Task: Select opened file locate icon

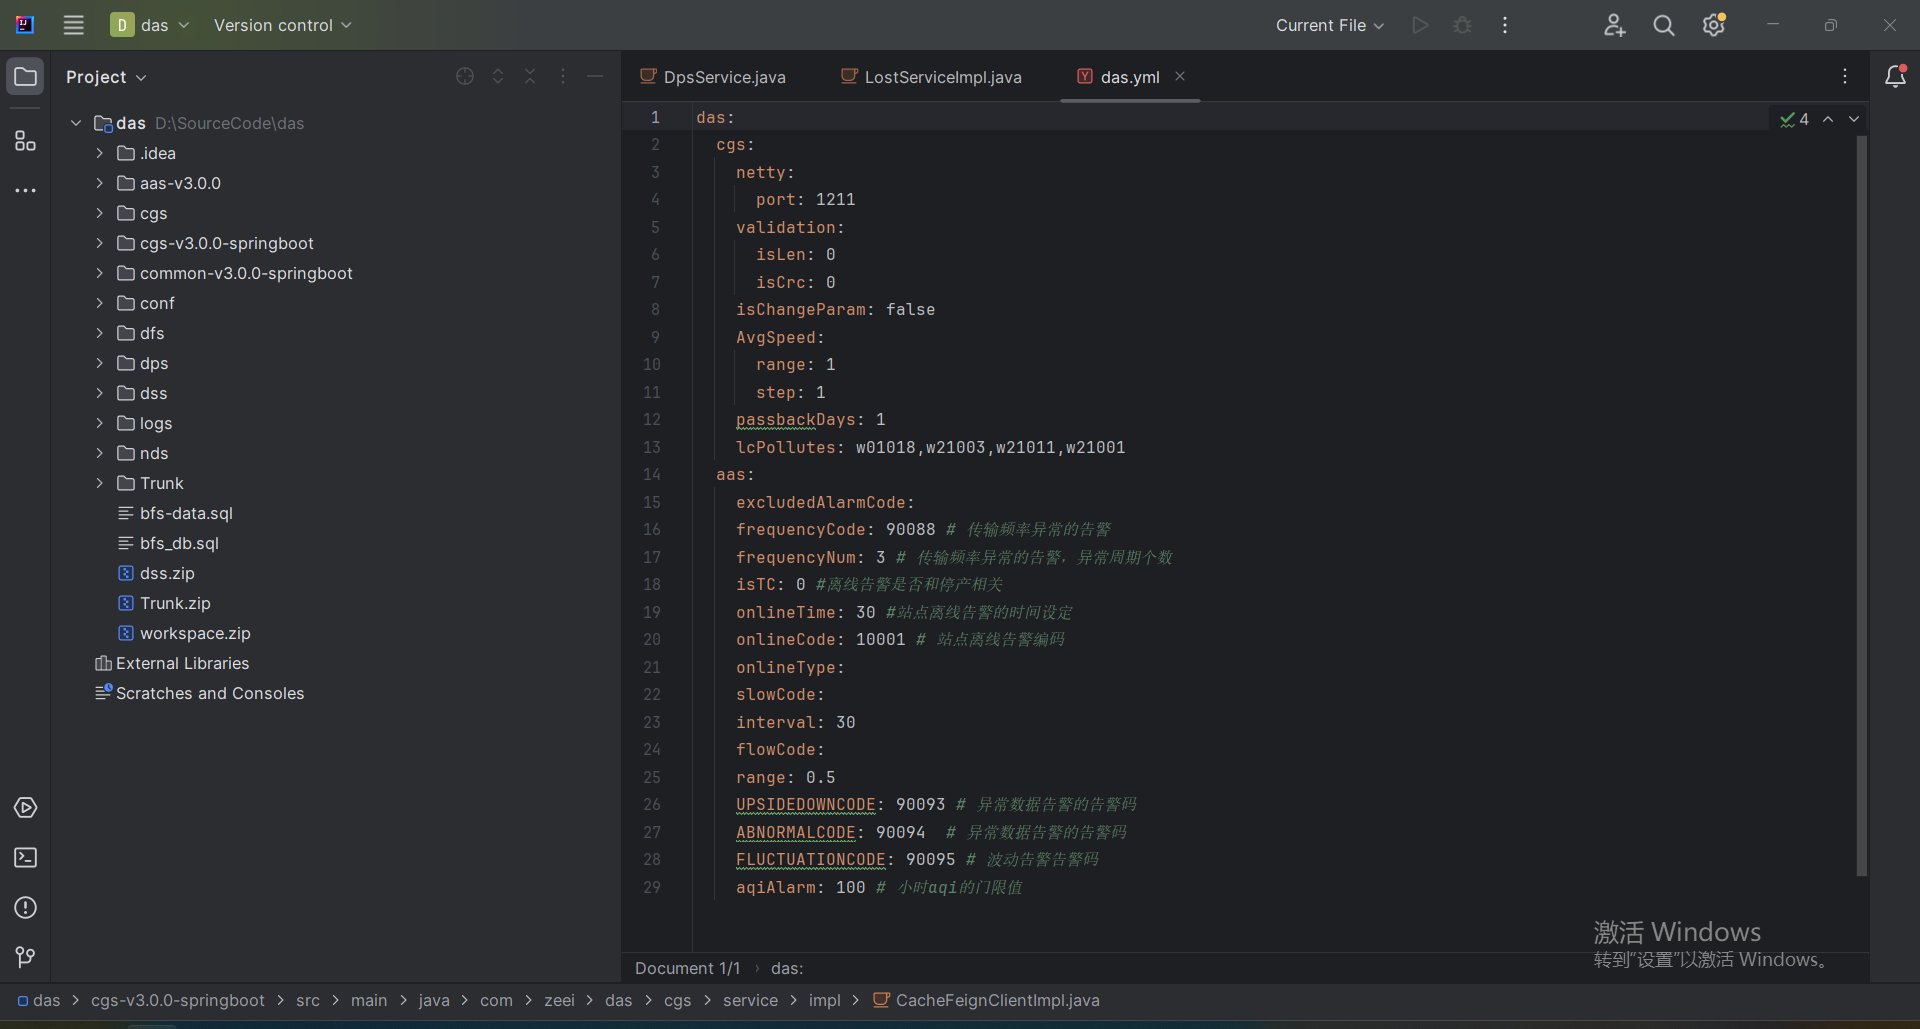Action: click(x=465, y=76)
